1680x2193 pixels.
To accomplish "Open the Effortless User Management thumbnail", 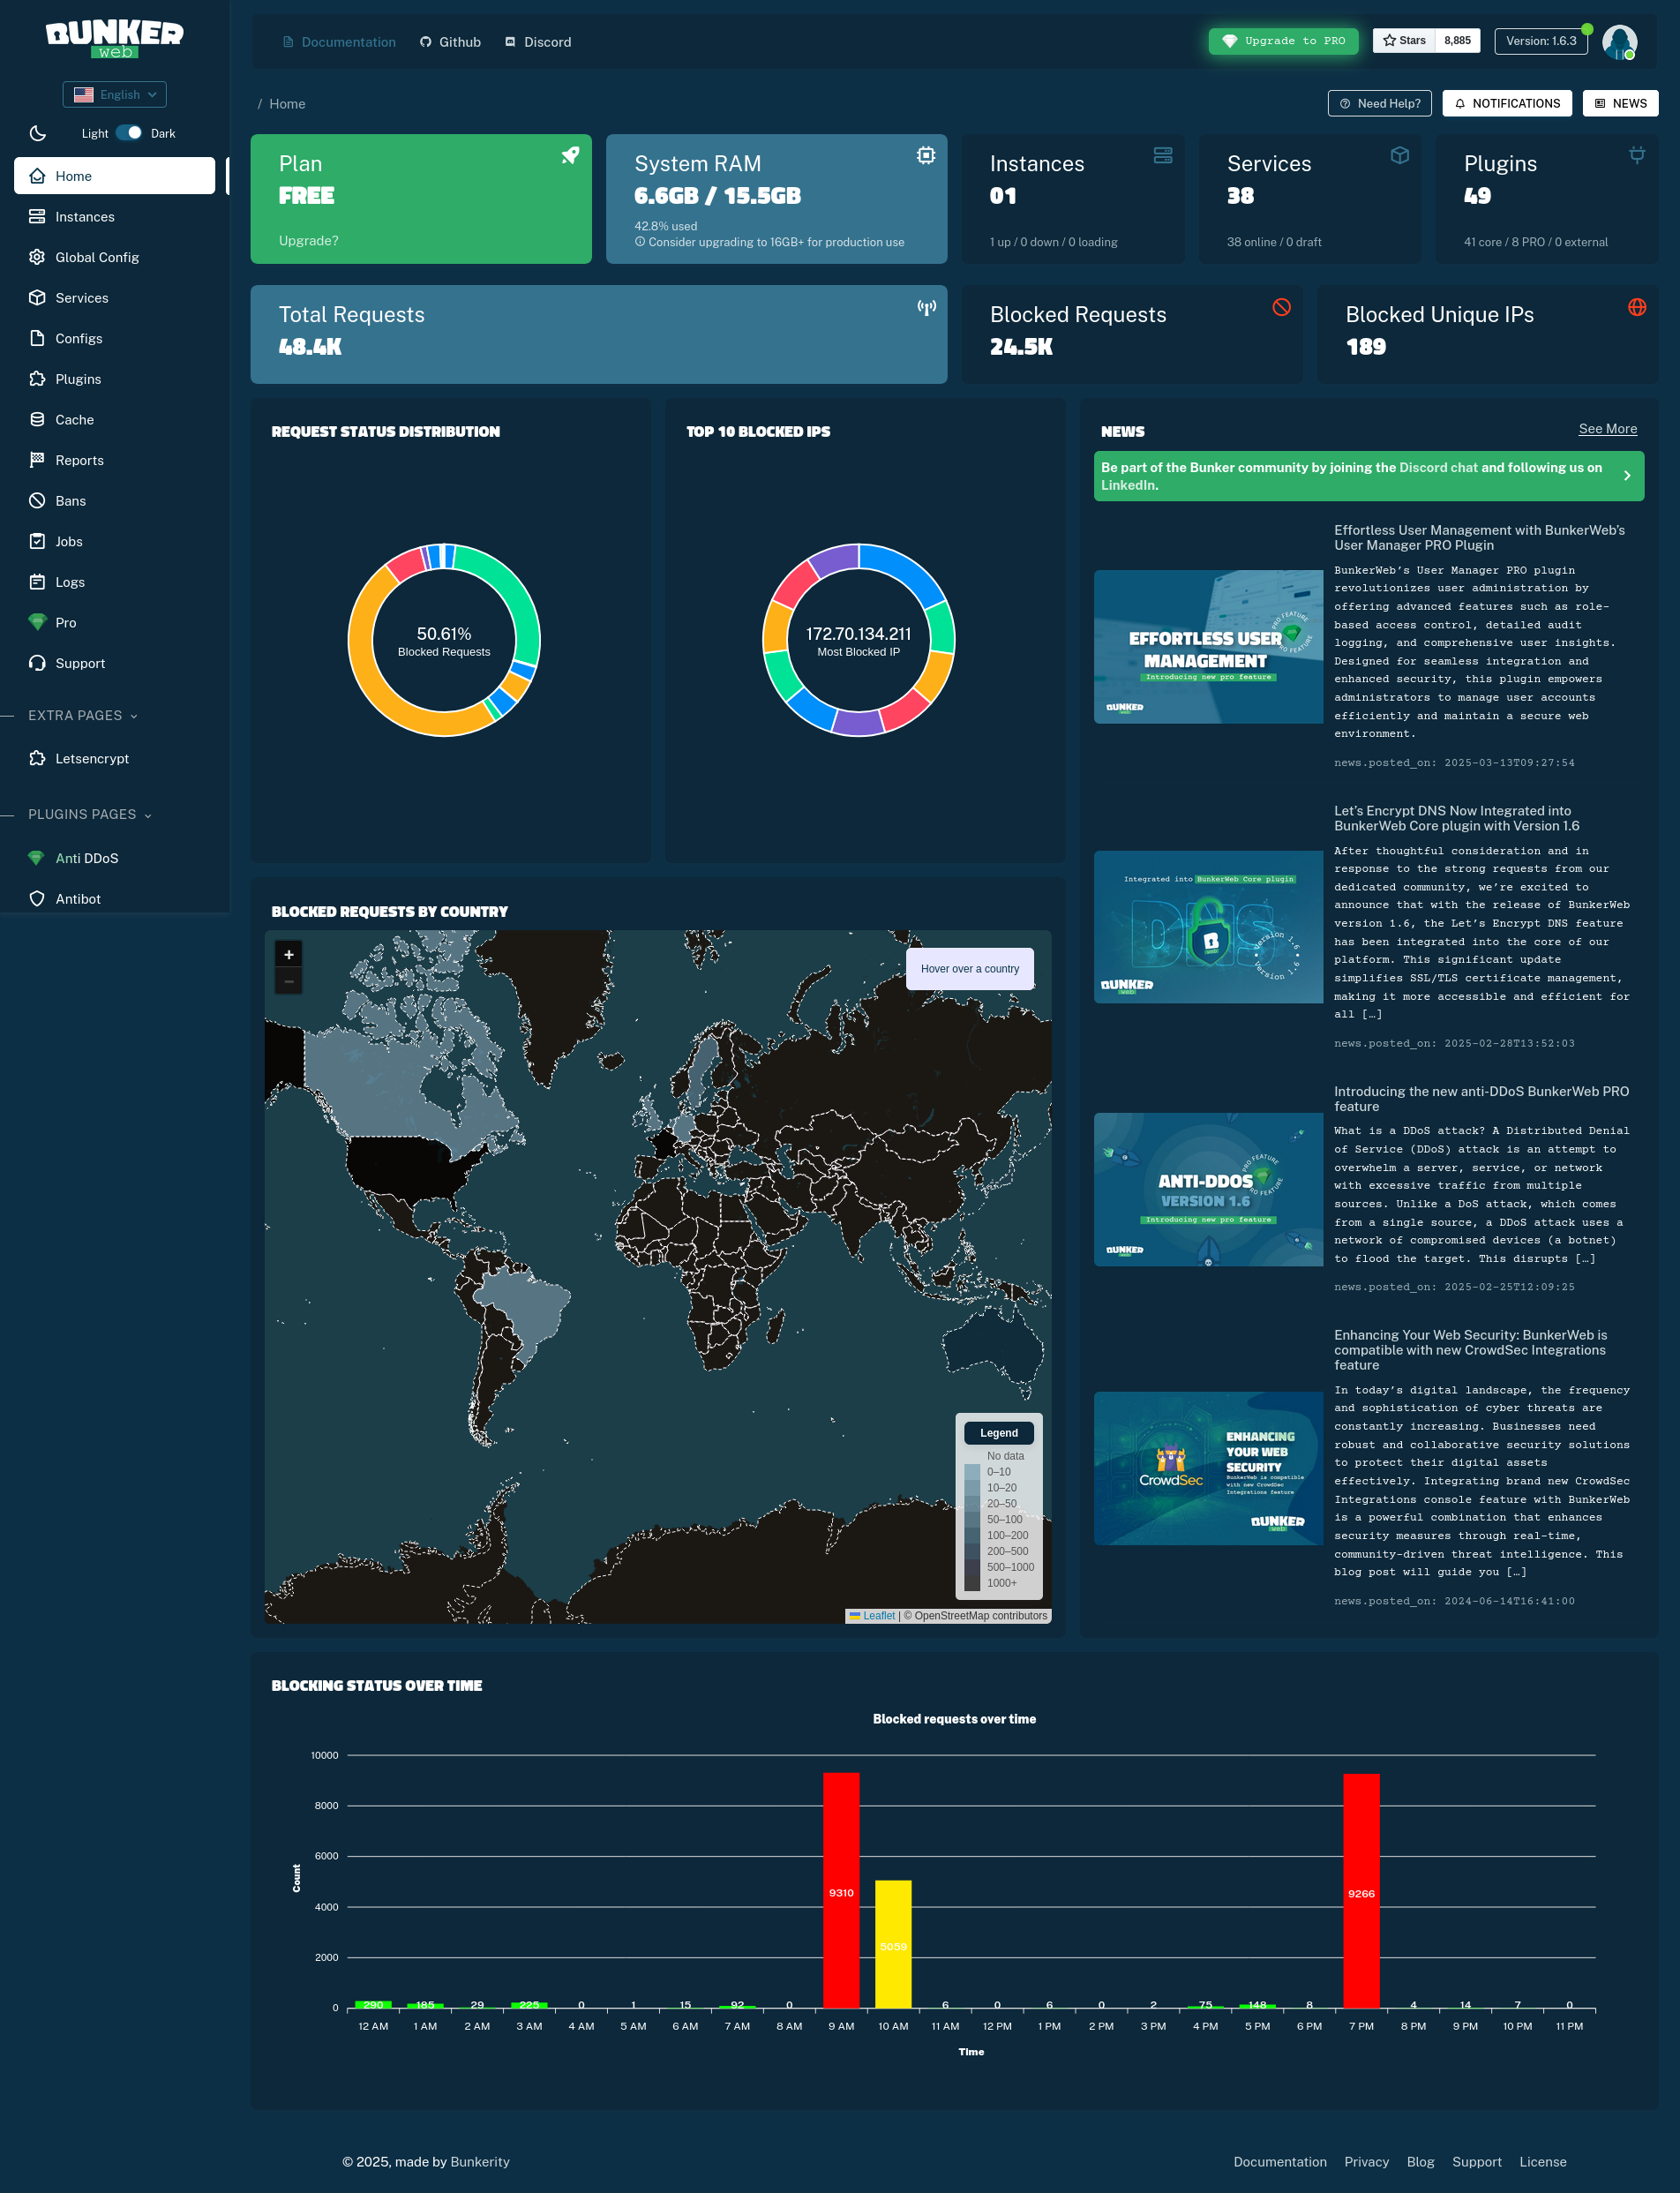I will (1208, 647).
